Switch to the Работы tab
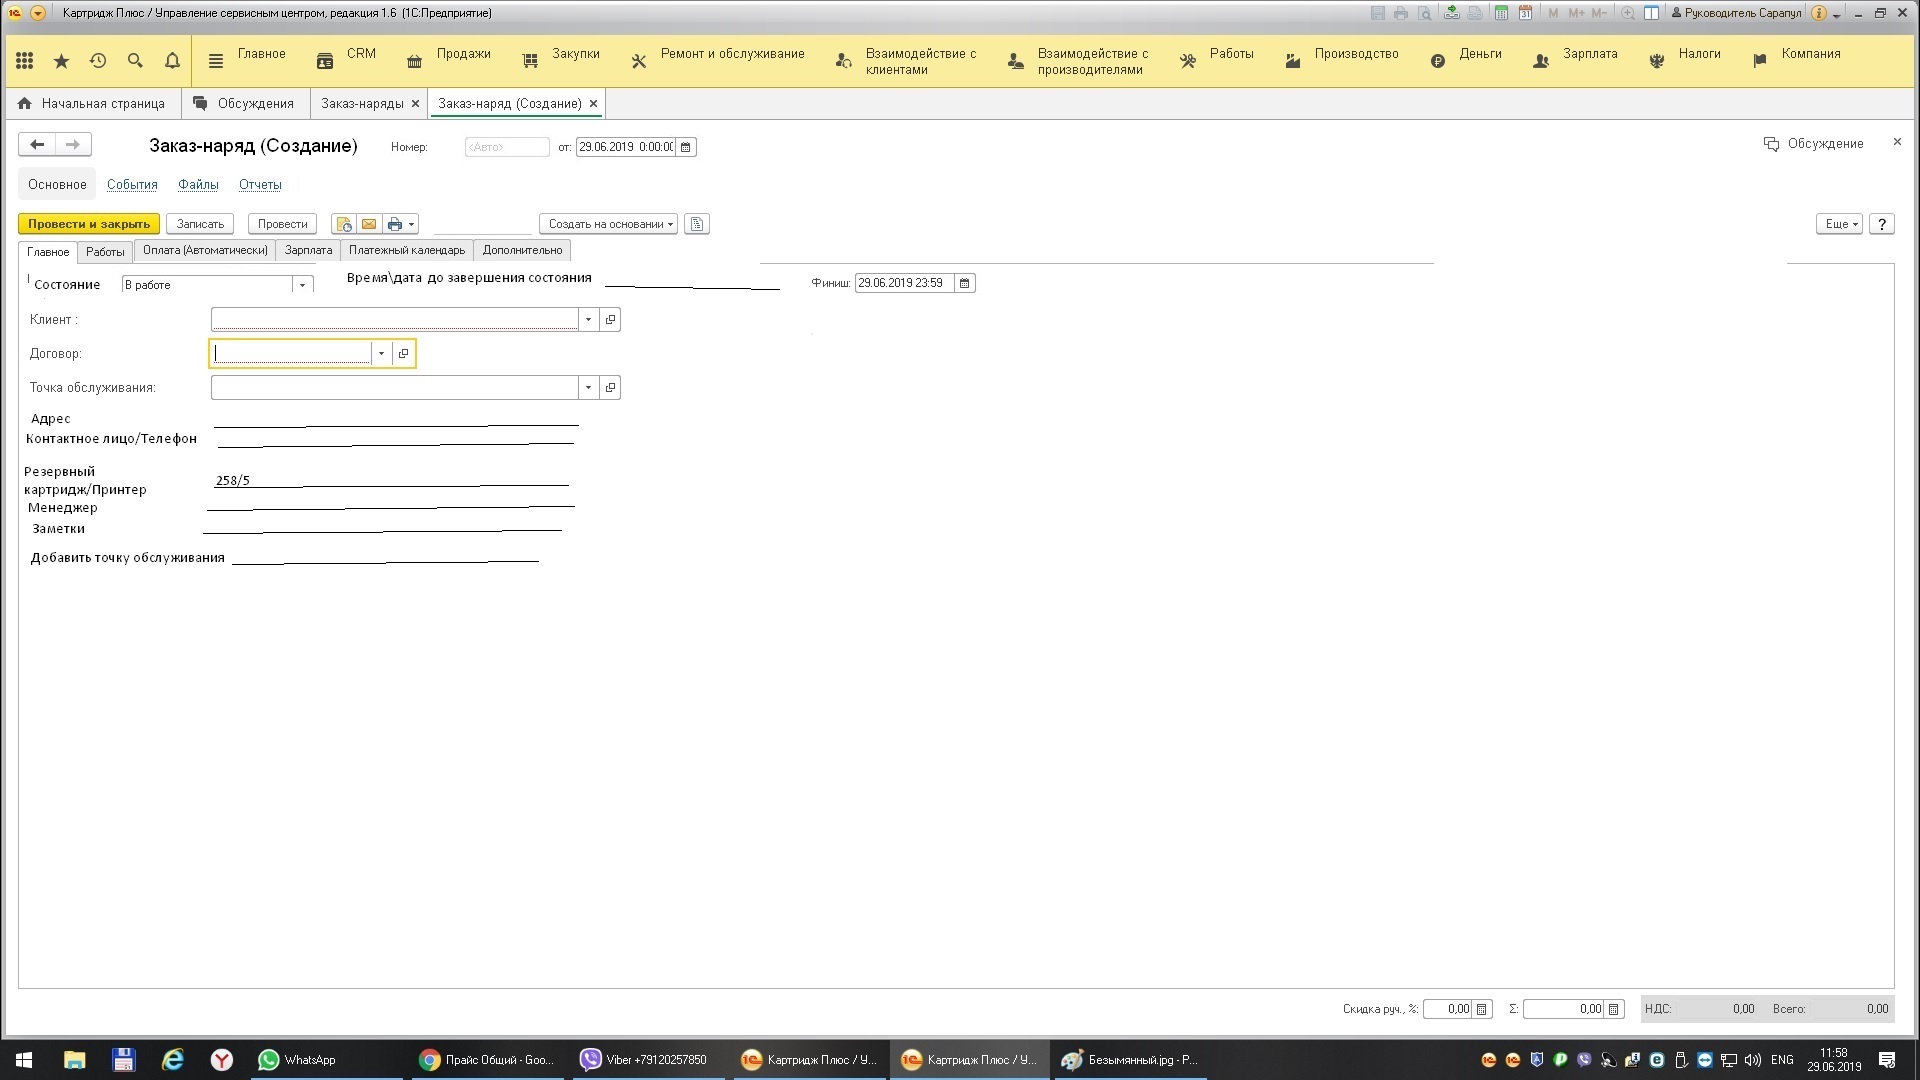The height and width of the screenshot is (1080, 1920). [105, 252]
